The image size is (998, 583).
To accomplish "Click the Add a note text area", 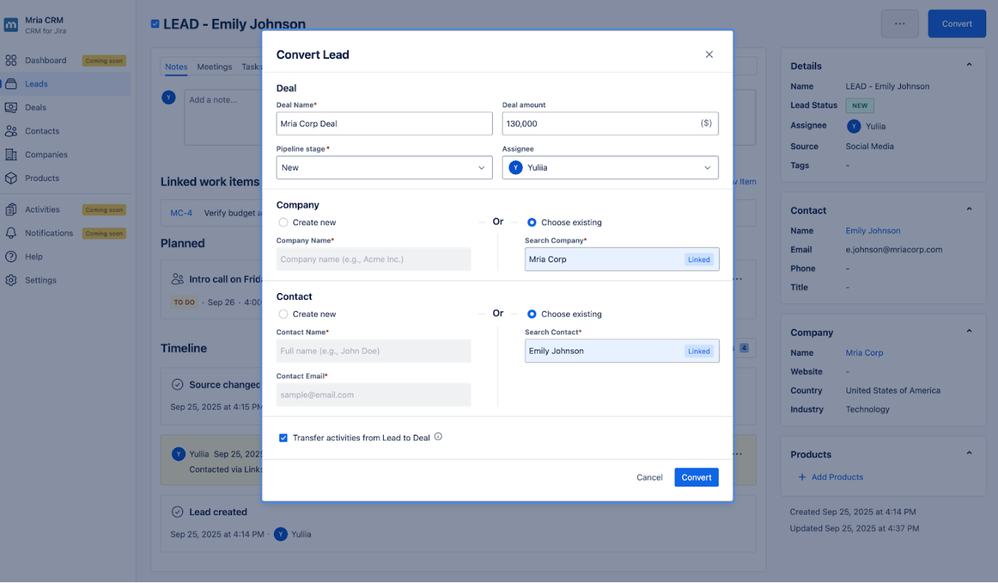I will [223, 118].
